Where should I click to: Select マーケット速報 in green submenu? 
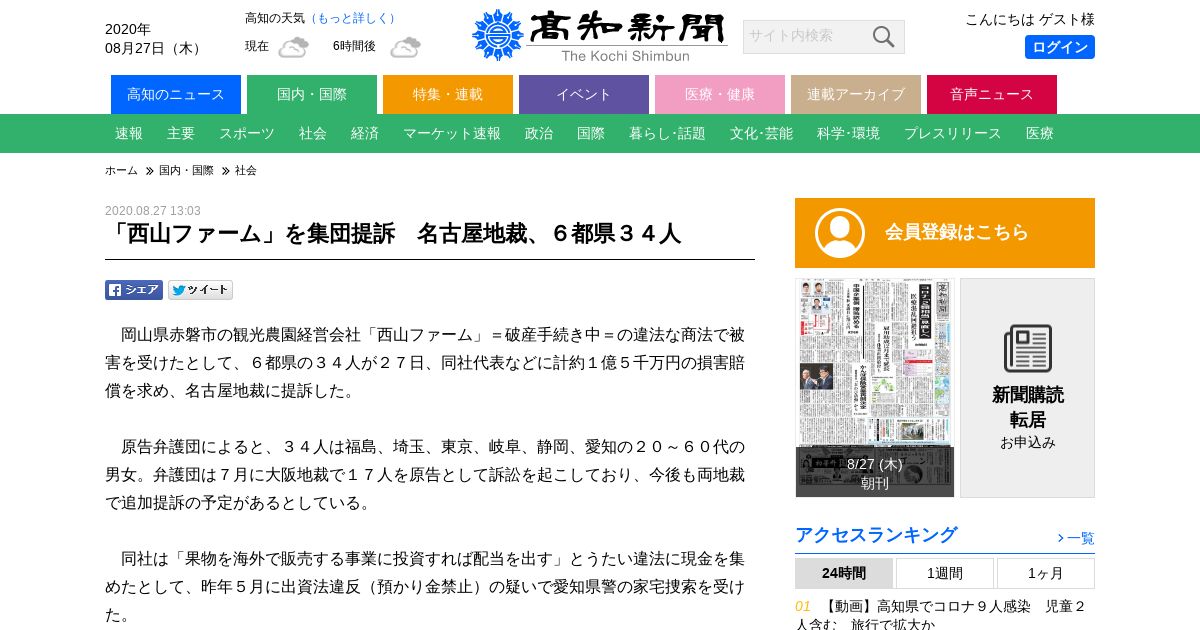[452, 133]
